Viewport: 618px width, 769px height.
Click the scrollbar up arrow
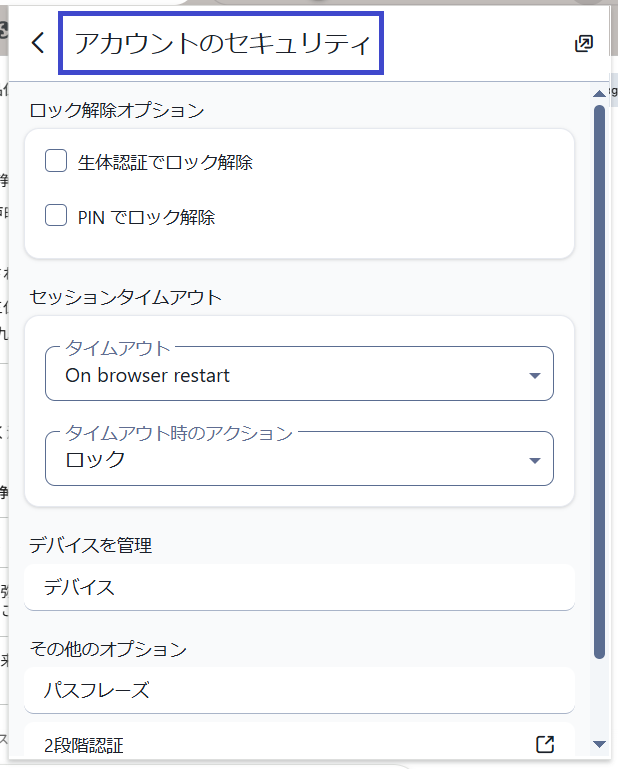599,93
